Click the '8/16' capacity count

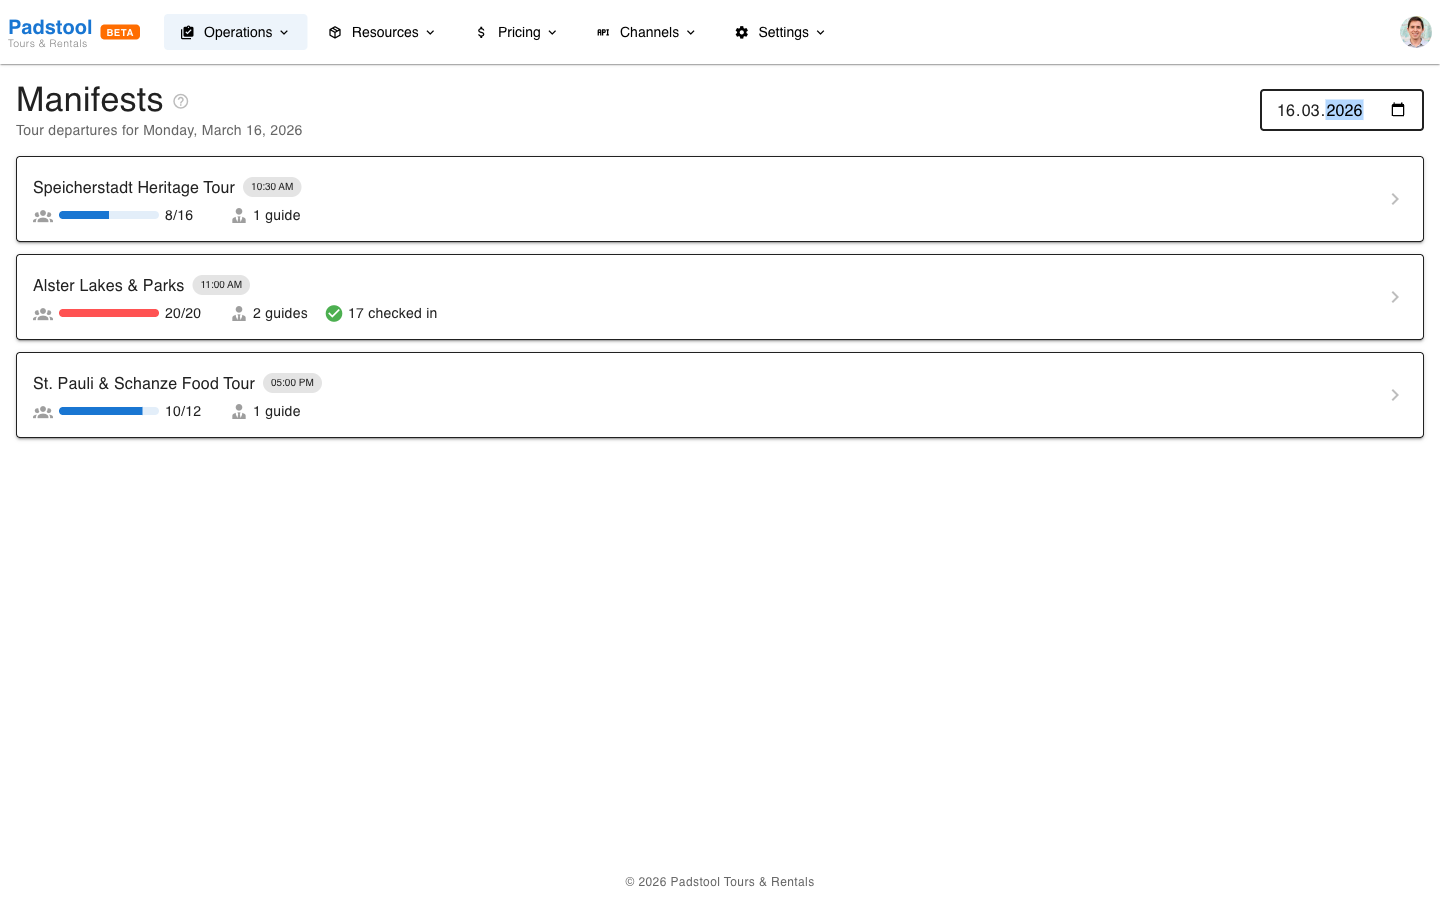(x=179, y=215)
